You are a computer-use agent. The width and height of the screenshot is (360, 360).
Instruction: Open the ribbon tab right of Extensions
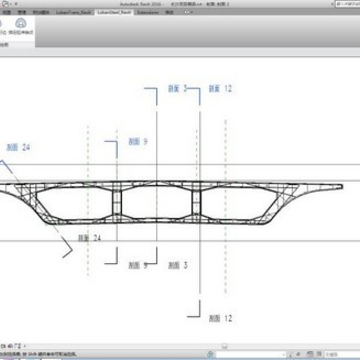coord(168,12)
